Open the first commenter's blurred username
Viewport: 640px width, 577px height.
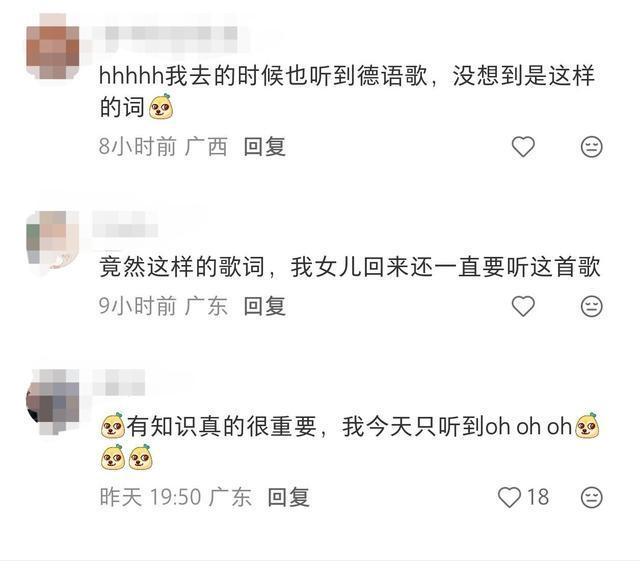coord(169,35)
